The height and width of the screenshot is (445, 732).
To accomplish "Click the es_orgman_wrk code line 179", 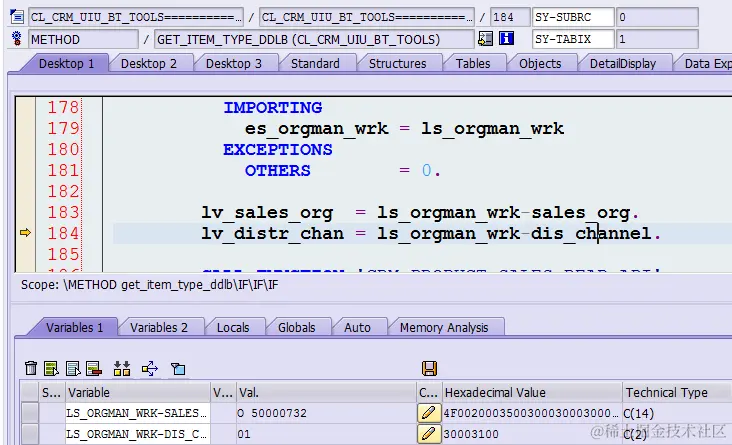I will [404, 128].
